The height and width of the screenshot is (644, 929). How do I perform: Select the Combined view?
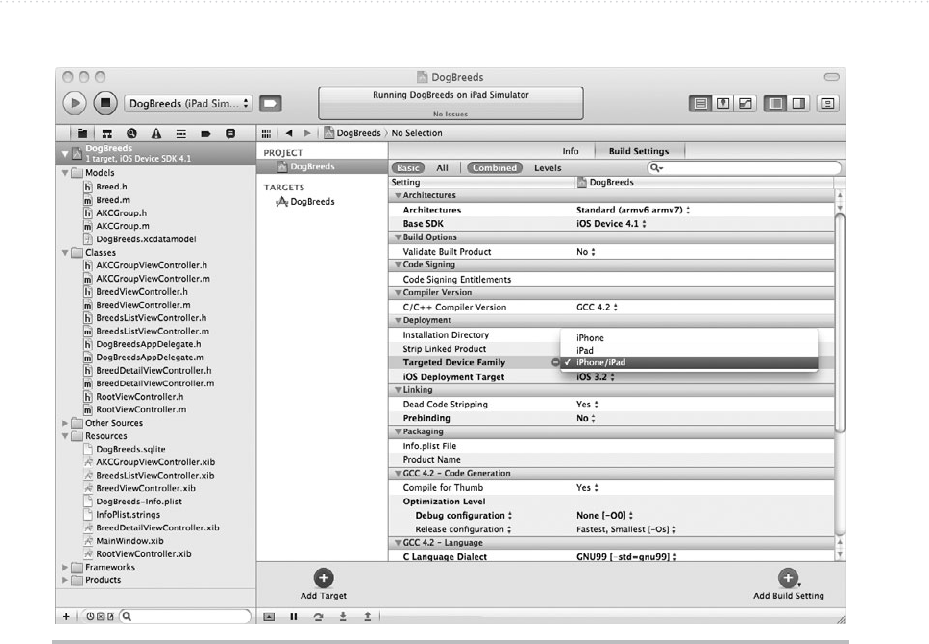495,168
